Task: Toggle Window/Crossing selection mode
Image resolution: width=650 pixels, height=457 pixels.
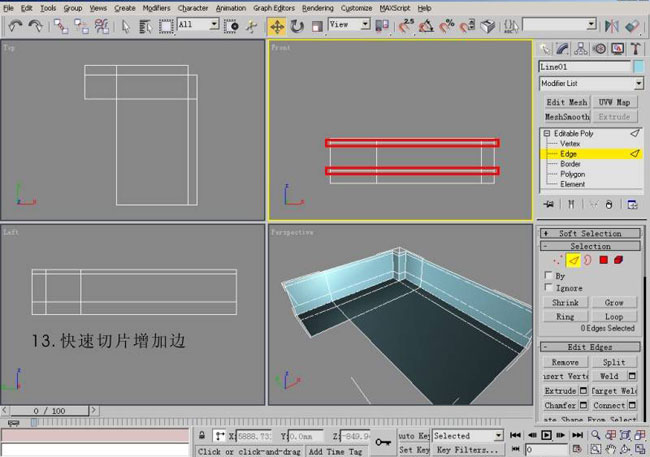Action: click(231, 27)
